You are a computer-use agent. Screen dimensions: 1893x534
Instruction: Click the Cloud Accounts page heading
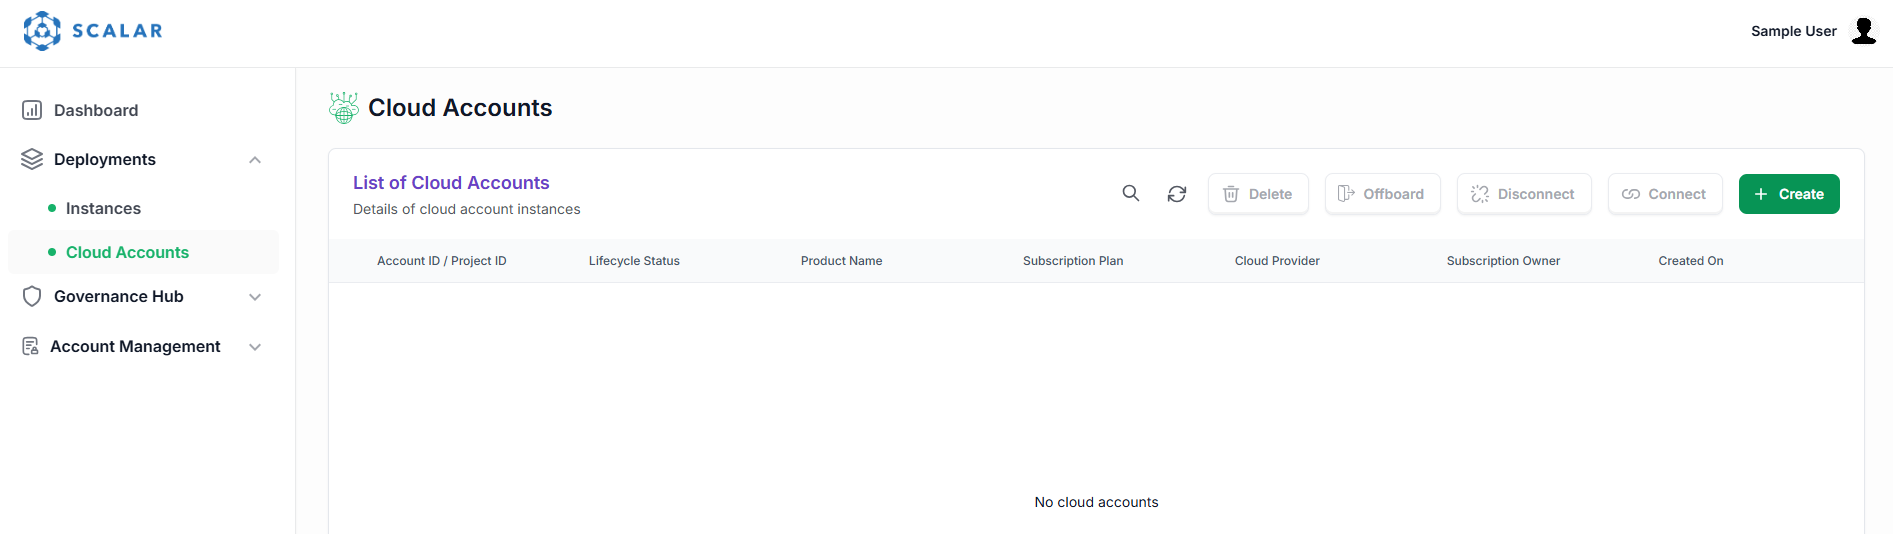(x=460, y=108)
